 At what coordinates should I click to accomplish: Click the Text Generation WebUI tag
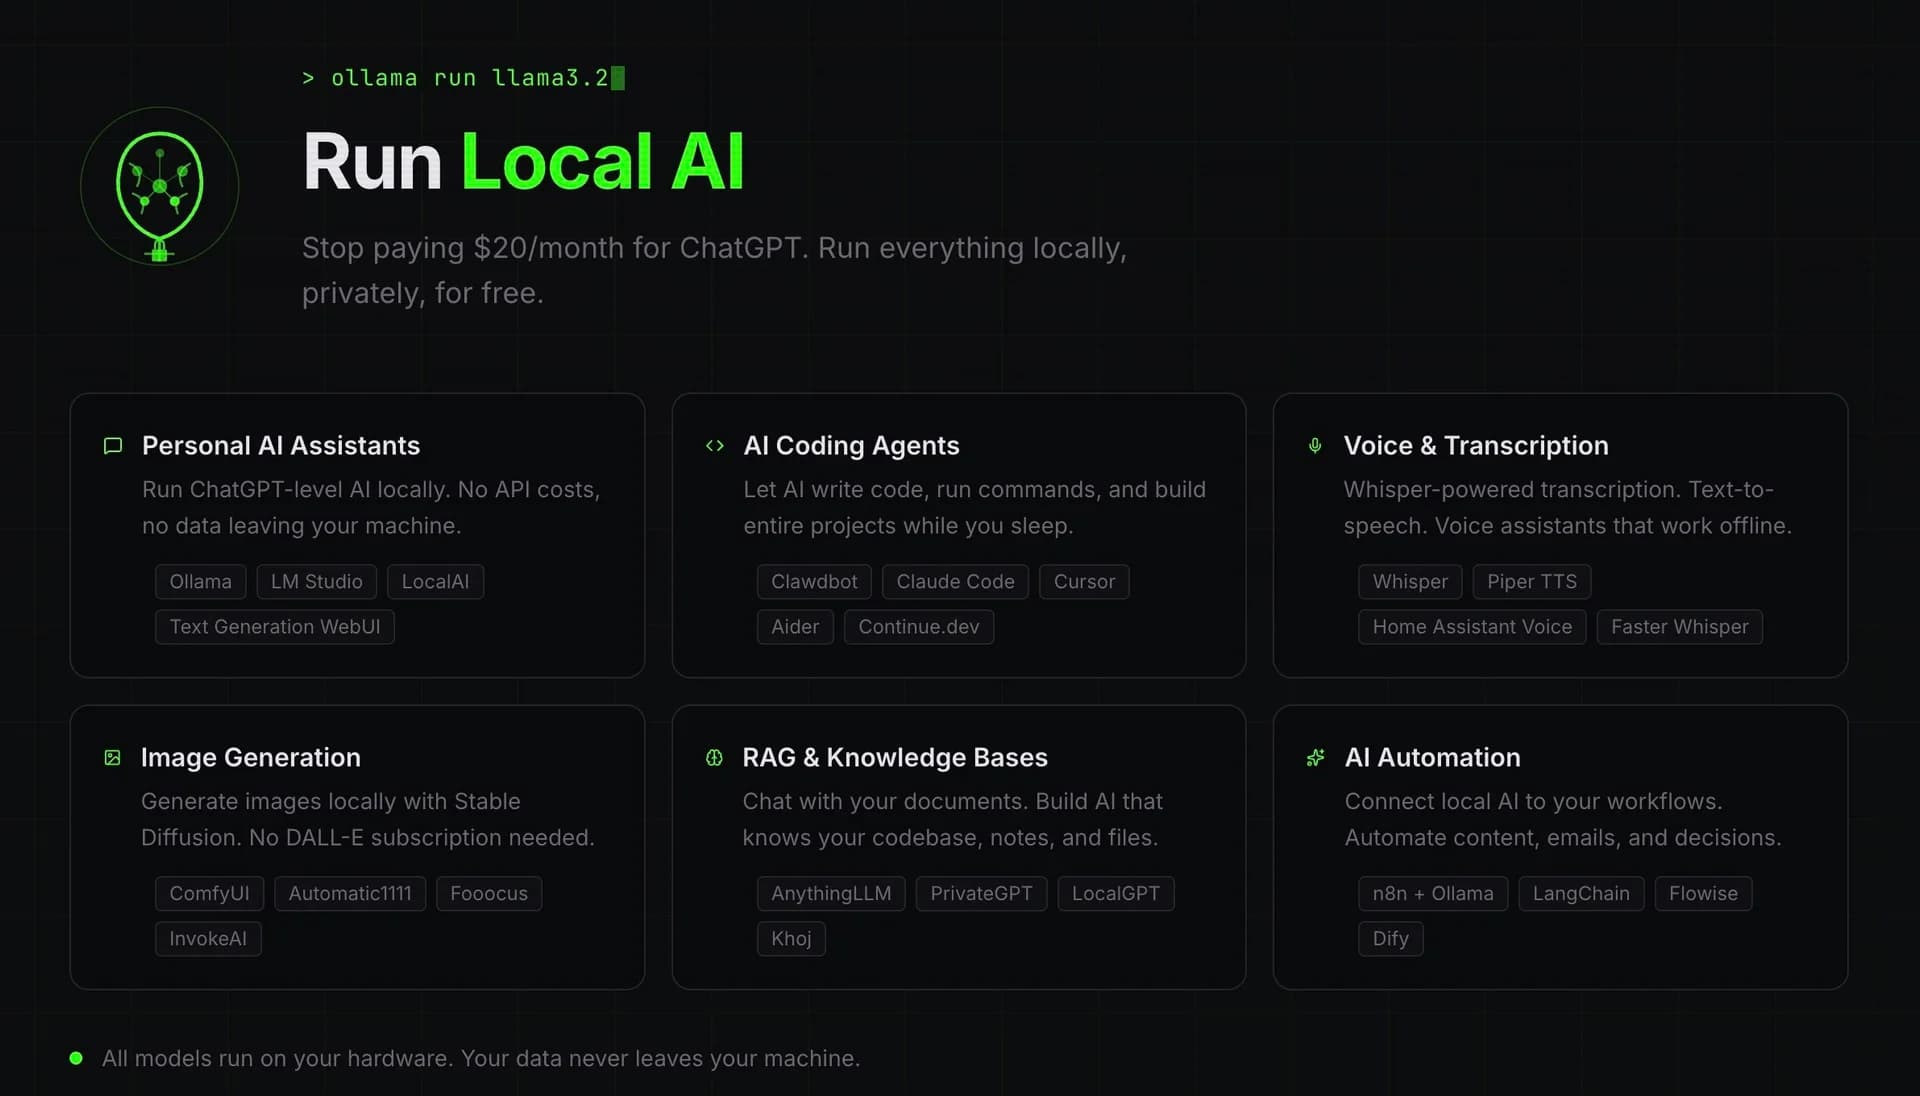click(274, 627)
